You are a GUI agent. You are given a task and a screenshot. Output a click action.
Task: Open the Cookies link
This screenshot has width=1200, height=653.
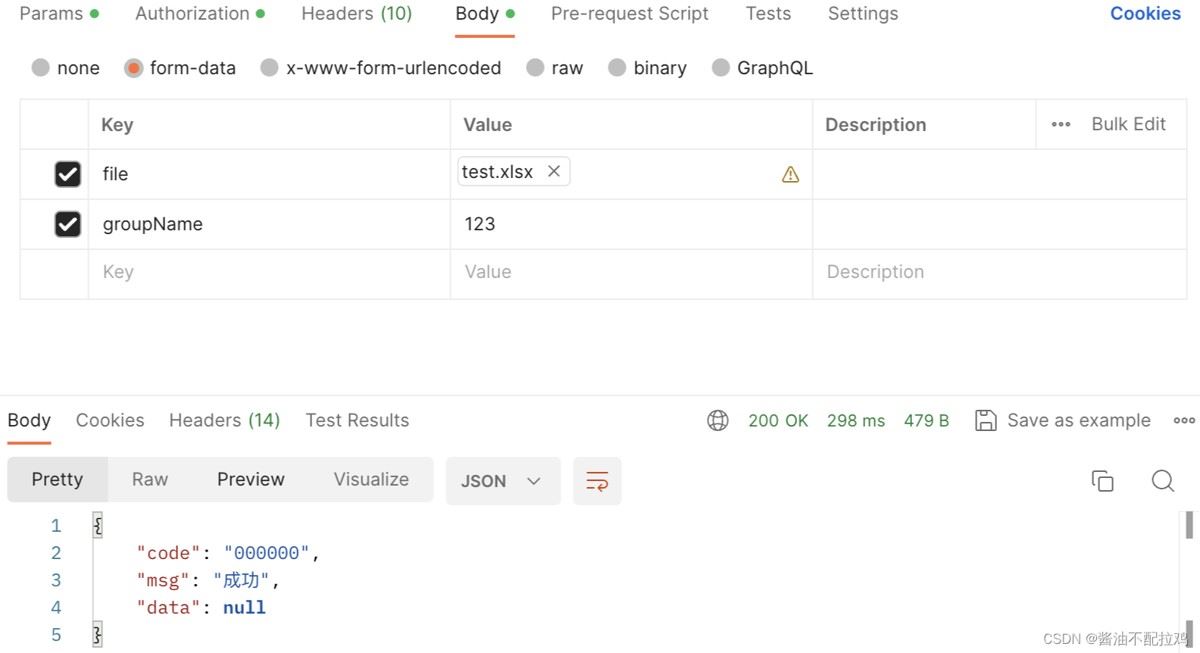click(x=1145, y=14)
